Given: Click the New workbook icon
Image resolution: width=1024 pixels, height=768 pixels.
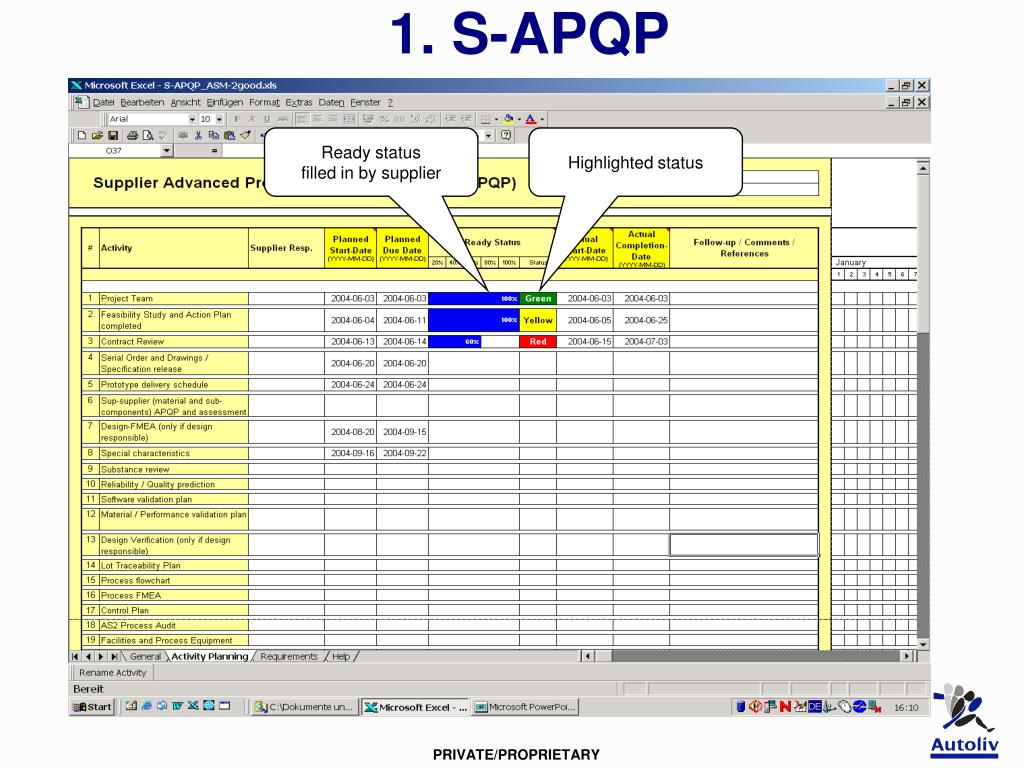Looking at the screenshot, I should pos(82,135).
